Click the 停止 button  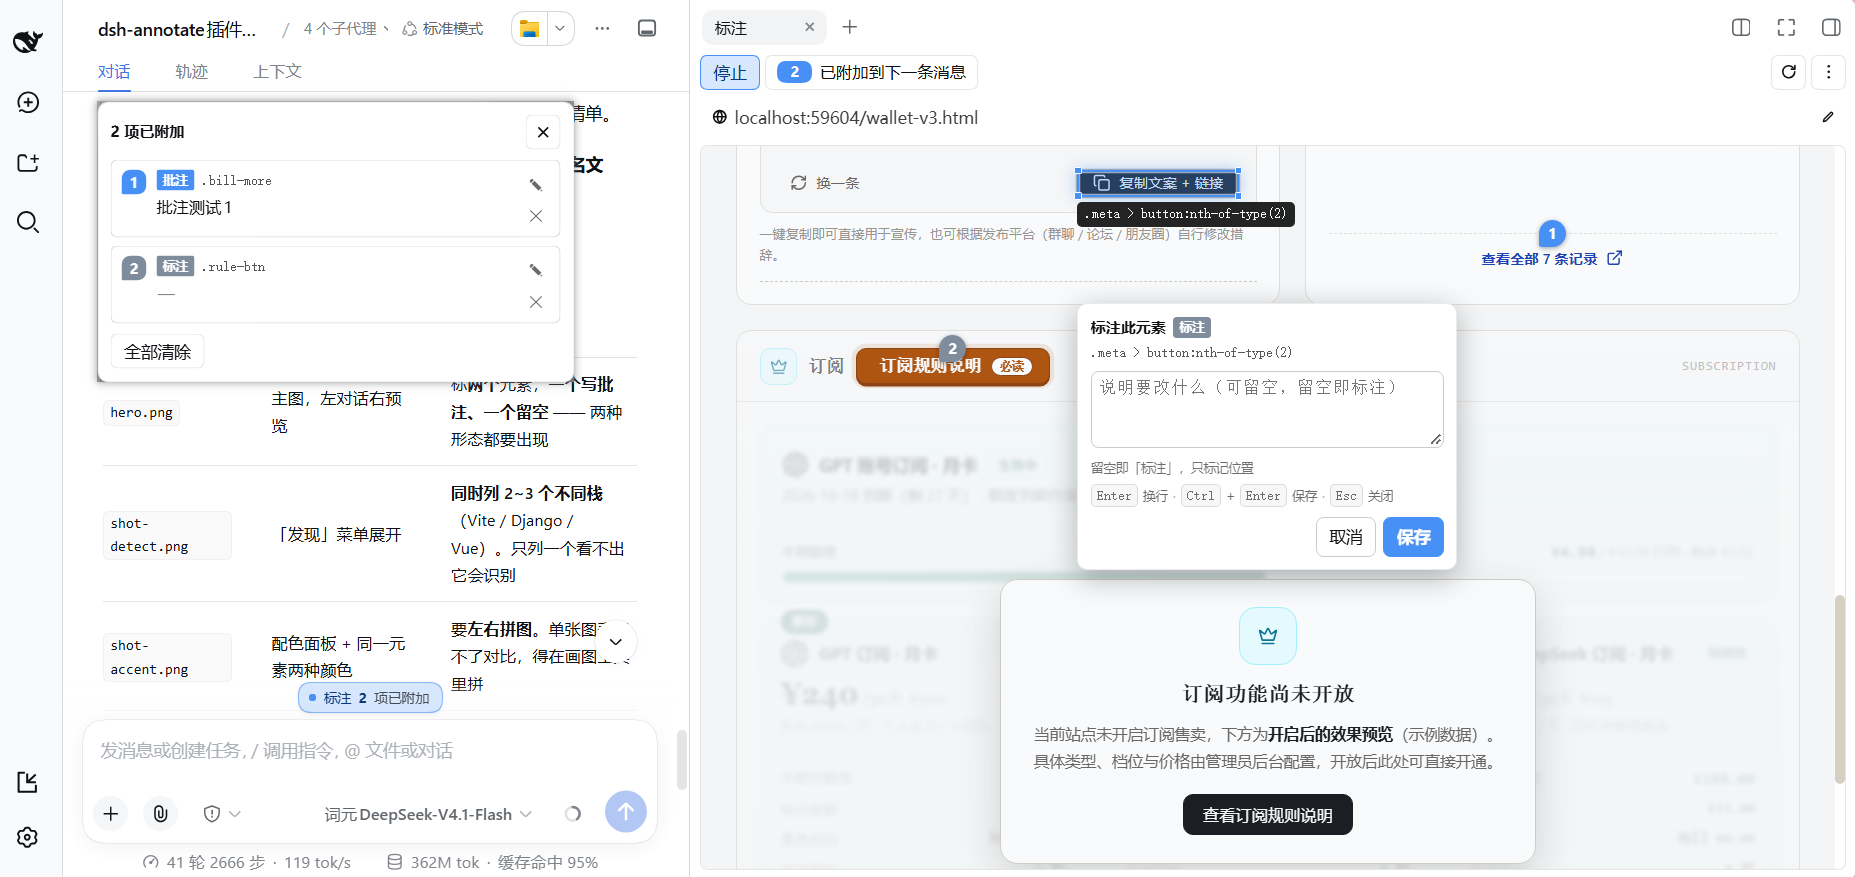click(730, 72)
